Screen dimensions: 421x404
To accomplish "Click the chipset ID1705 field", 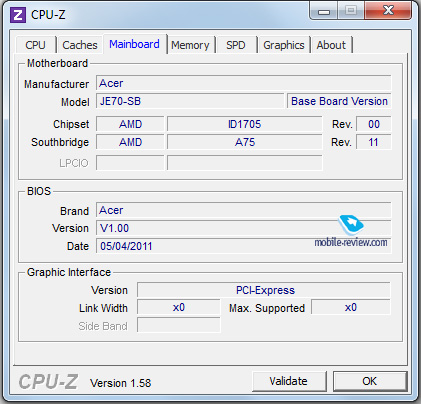I will pos(245,124).
